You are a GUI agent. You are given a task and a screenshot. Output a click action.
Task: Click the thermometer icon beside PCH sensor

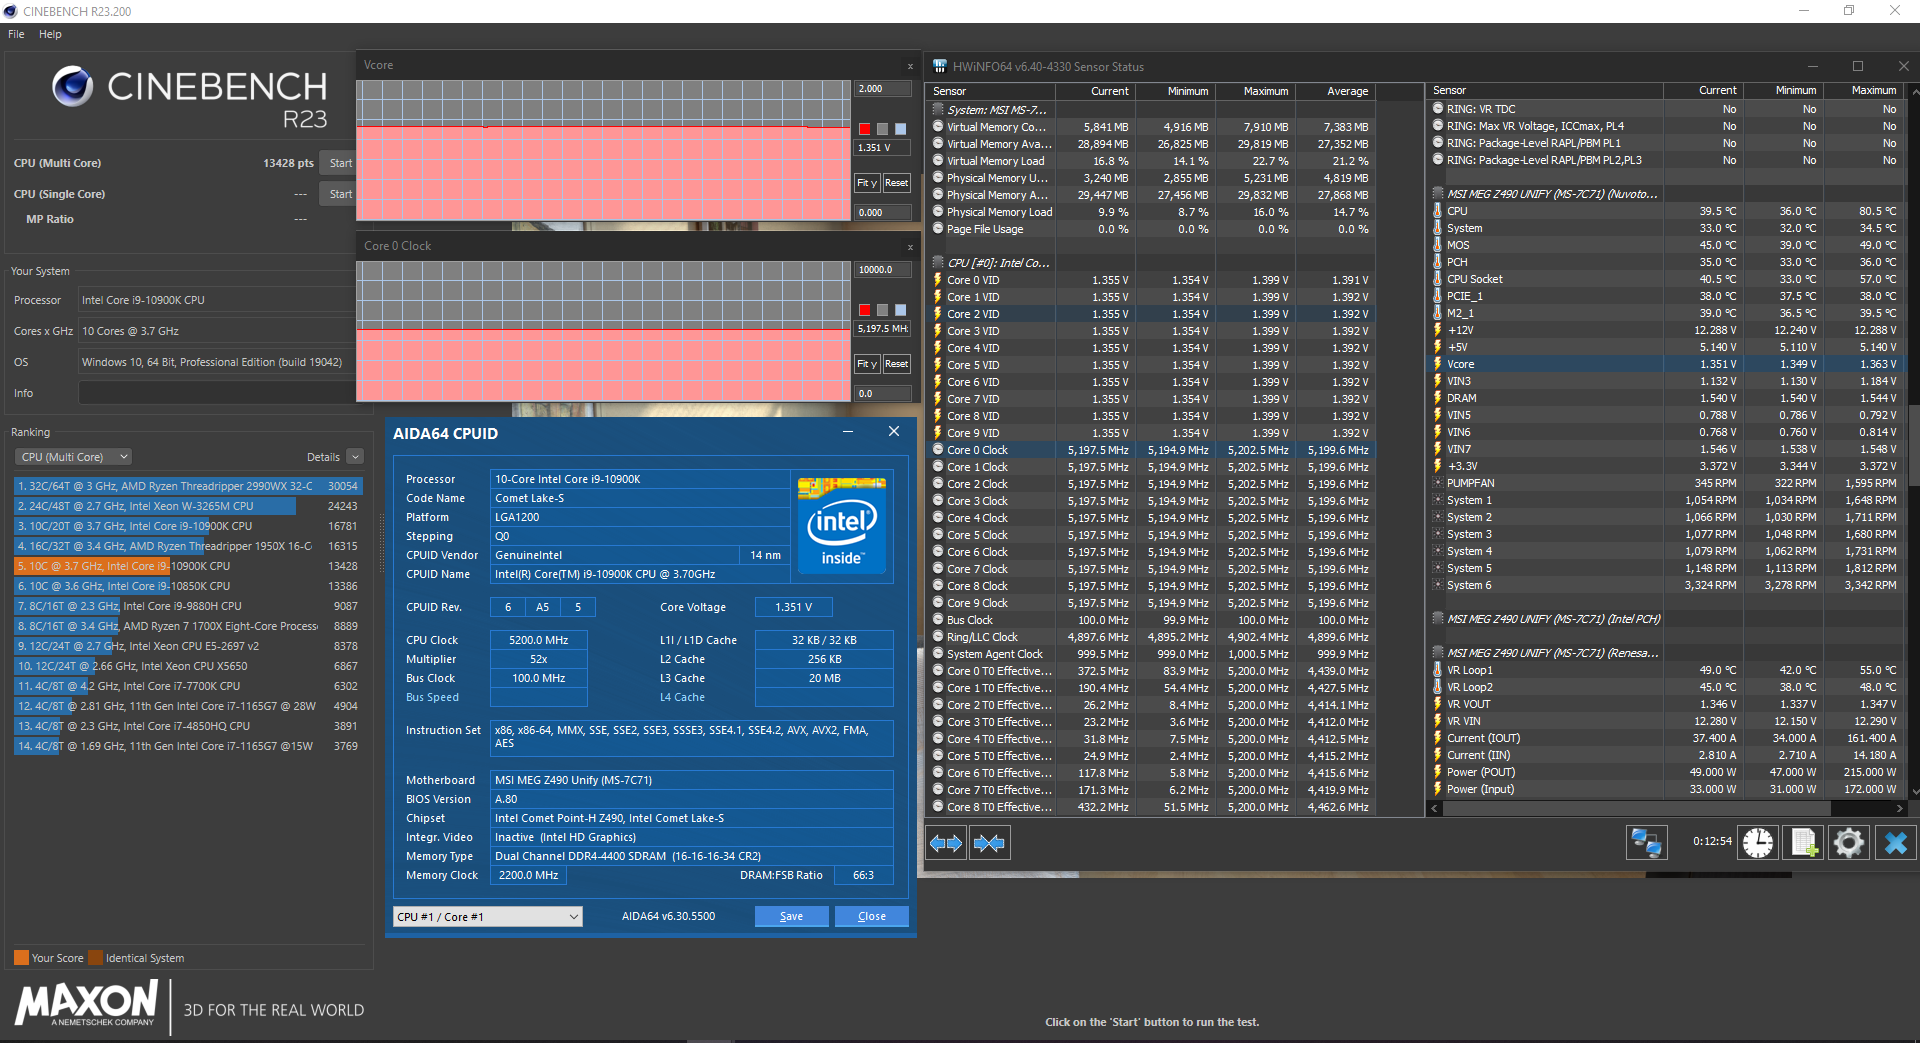coord(1438,262)
